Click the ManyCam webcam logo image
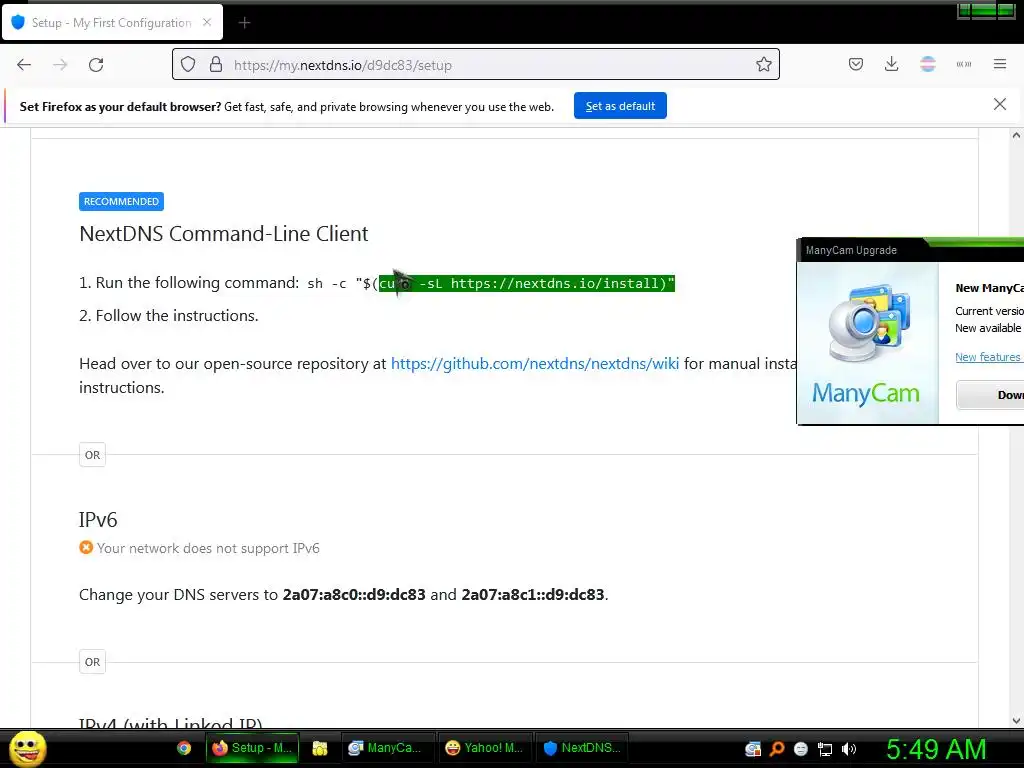 [867, 323]
